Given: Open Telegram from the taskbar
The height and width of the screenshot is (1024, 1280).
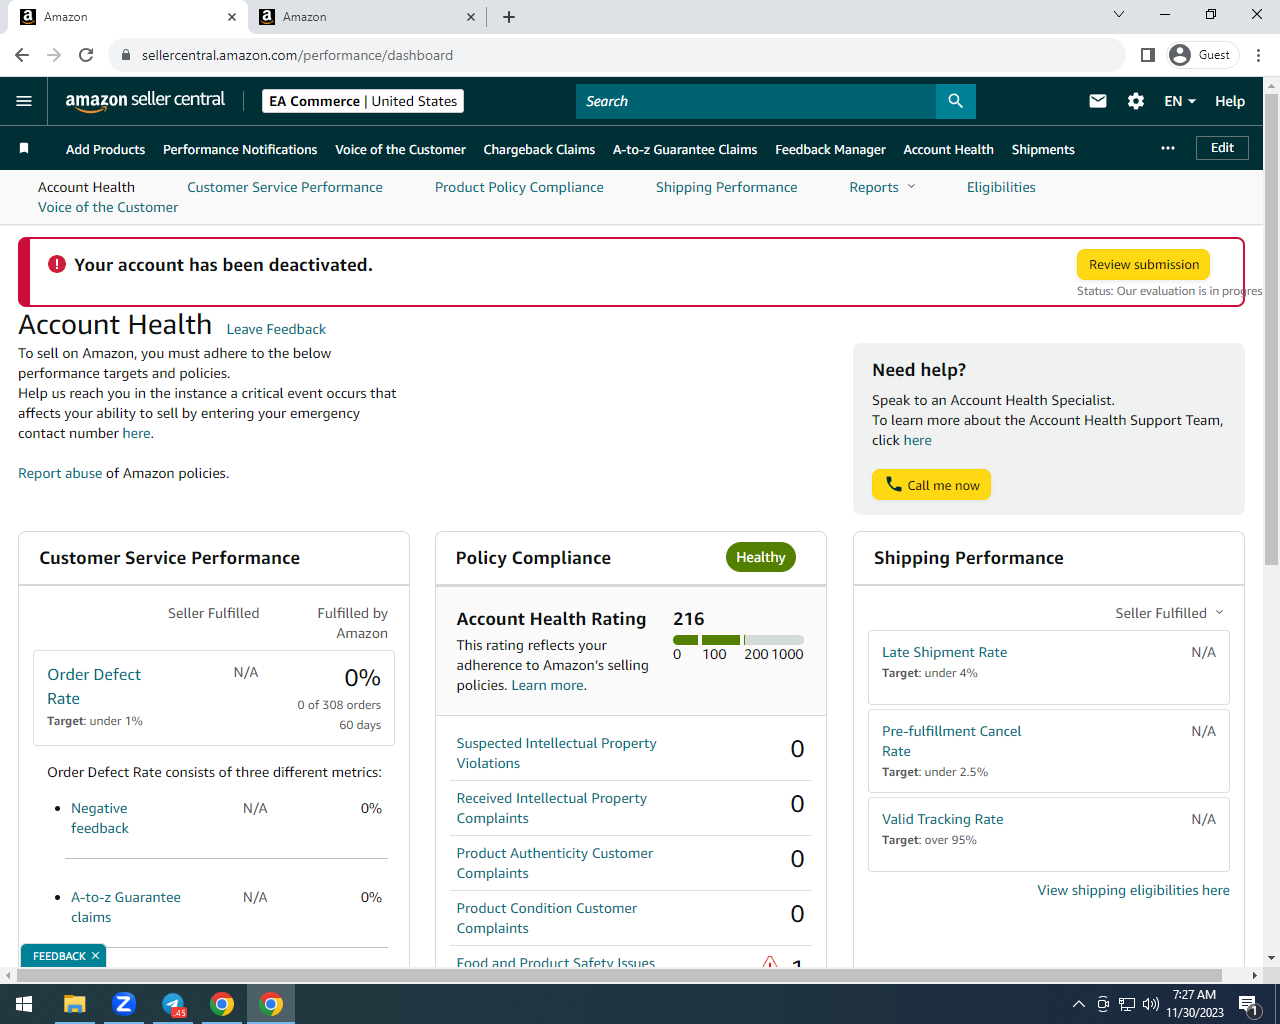Looking at the screenshot, I should (173, 1004).
